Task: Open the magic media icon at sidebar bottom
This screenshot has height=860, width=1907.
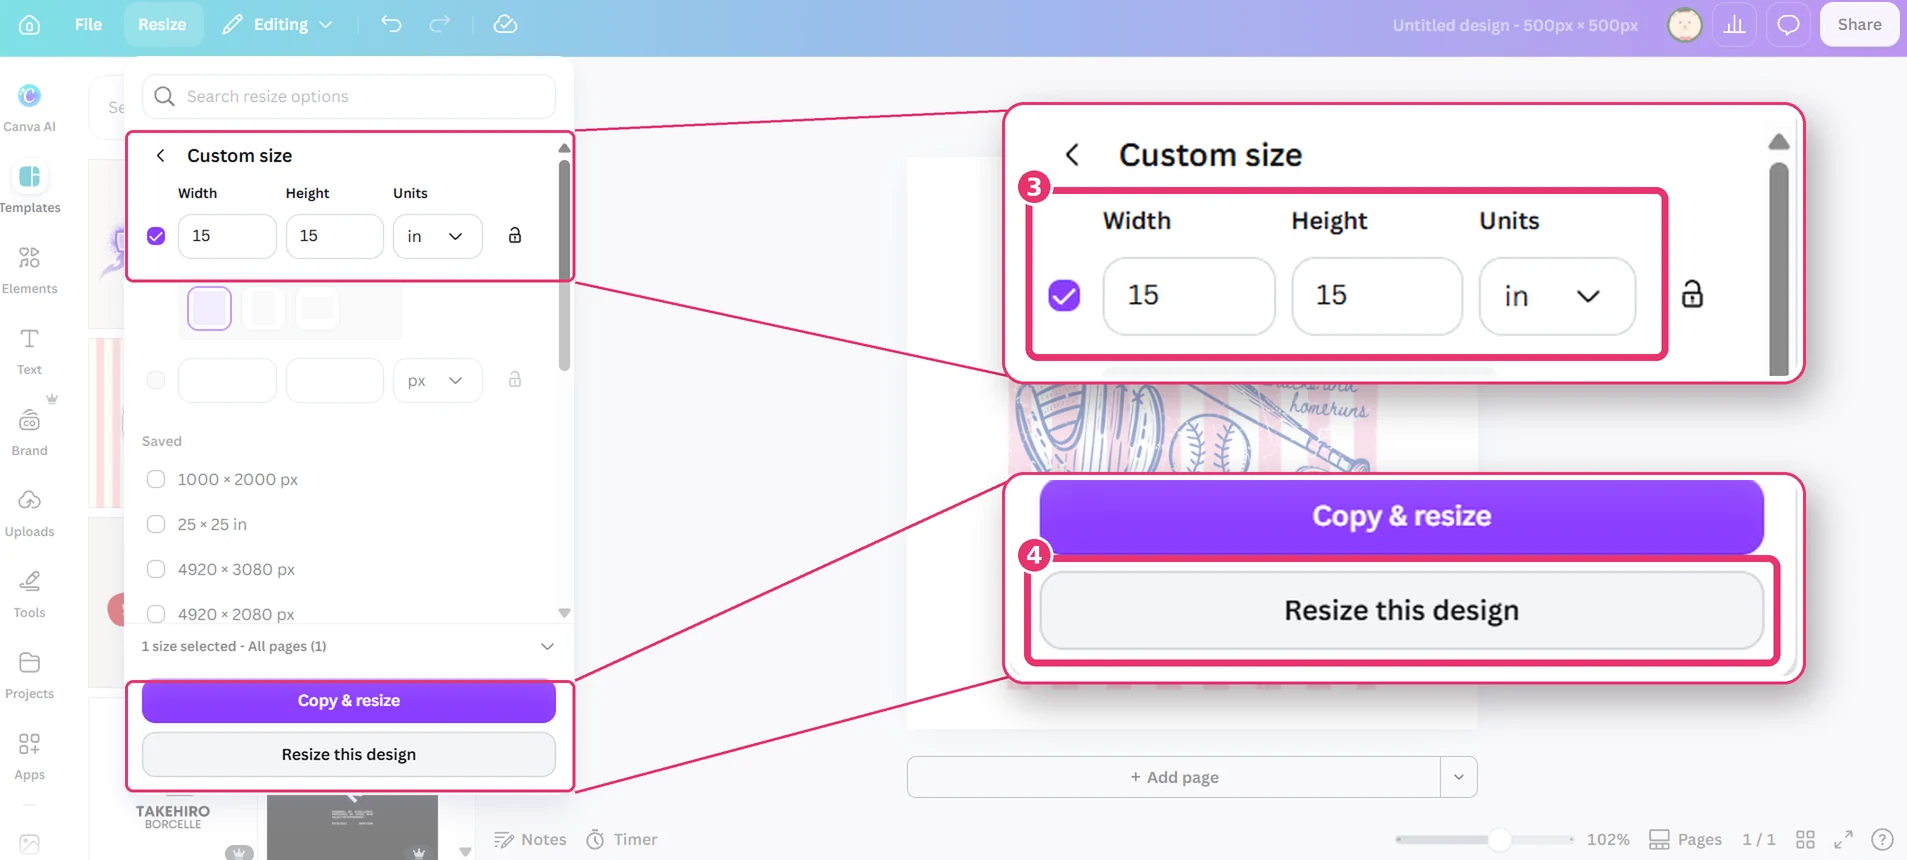Action: click(x=29, y=844)
